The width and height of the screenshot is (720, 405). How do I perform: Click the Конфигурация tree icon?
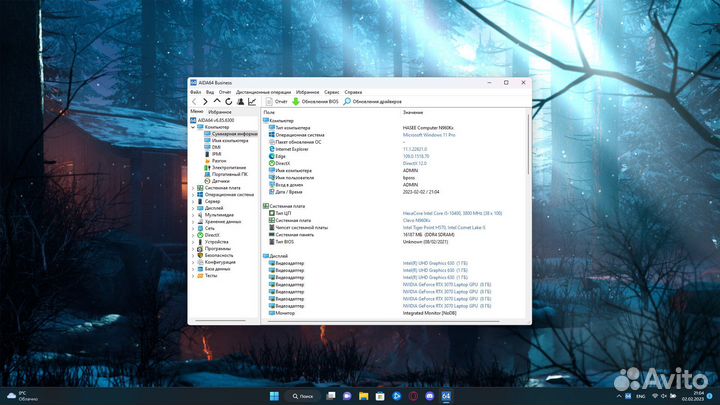(200, 262)
